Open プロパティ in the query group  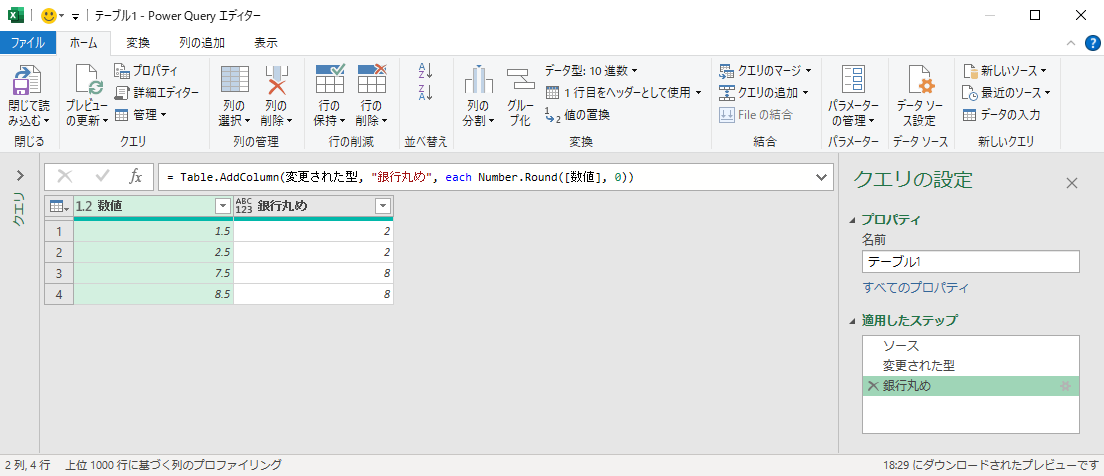click(146, 70)
